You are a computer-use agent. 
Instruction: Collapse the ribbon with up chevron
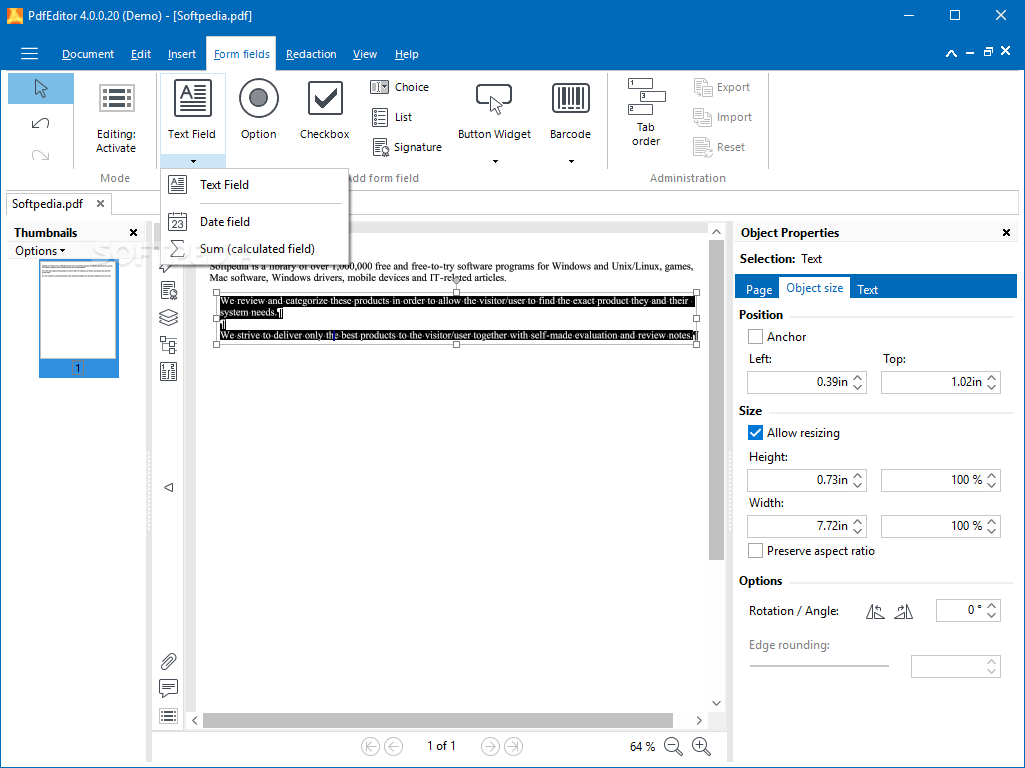[x=951, y=53]
